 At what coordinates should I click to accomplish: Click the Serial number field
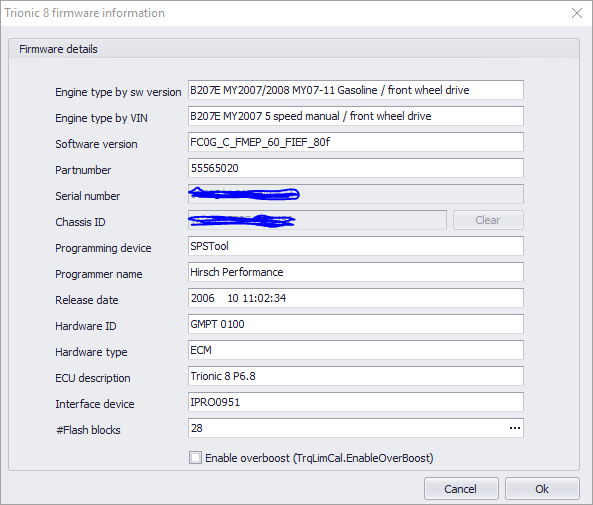pyautogui.click(x=355, y=194)
